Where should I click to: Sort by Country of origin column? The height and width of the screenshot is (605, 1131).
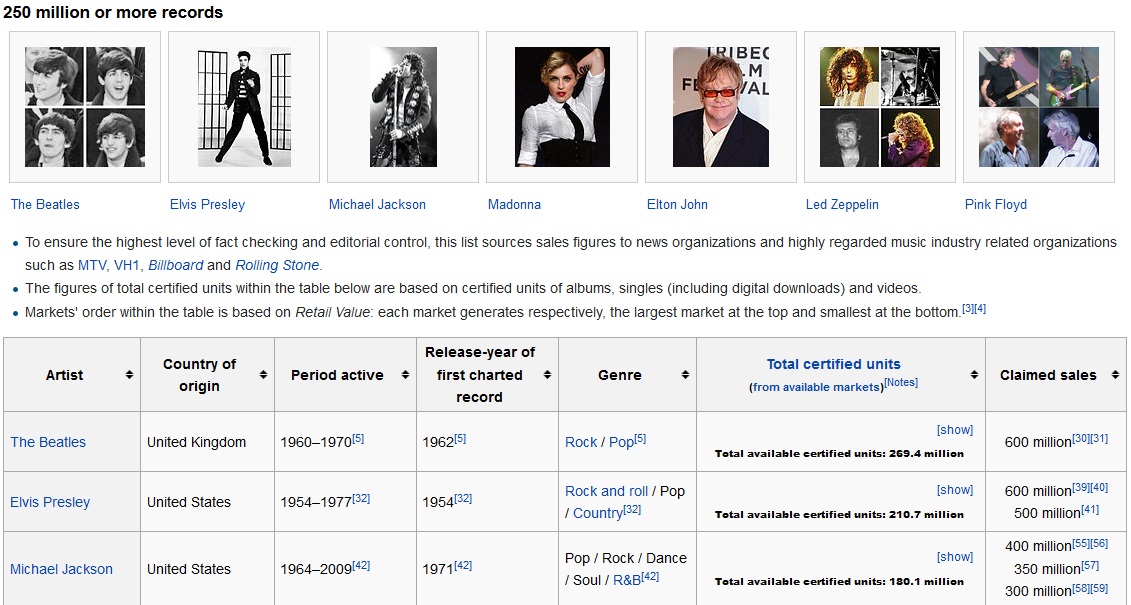click(263, 375)
